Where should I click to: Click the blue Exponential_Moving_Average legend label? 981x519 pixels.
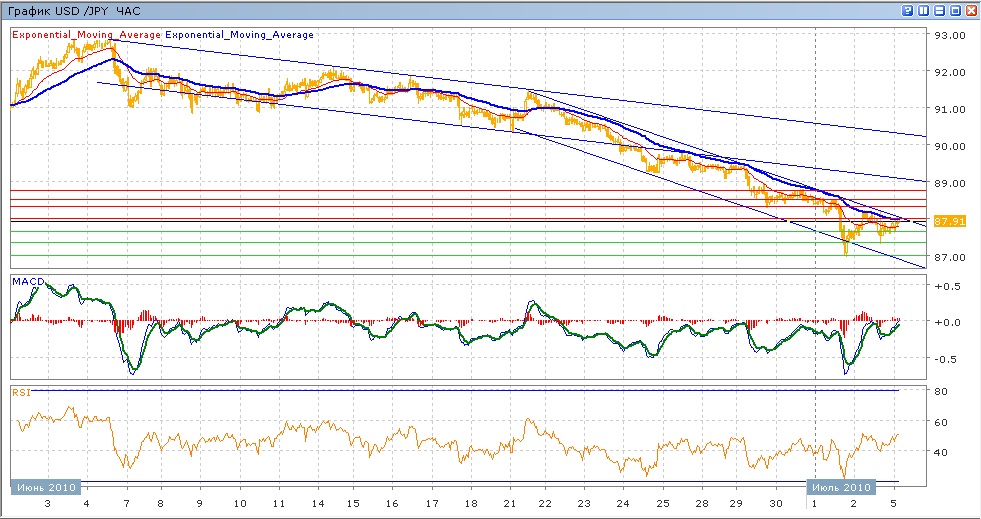pyautogui.click(x=239, y=35)
